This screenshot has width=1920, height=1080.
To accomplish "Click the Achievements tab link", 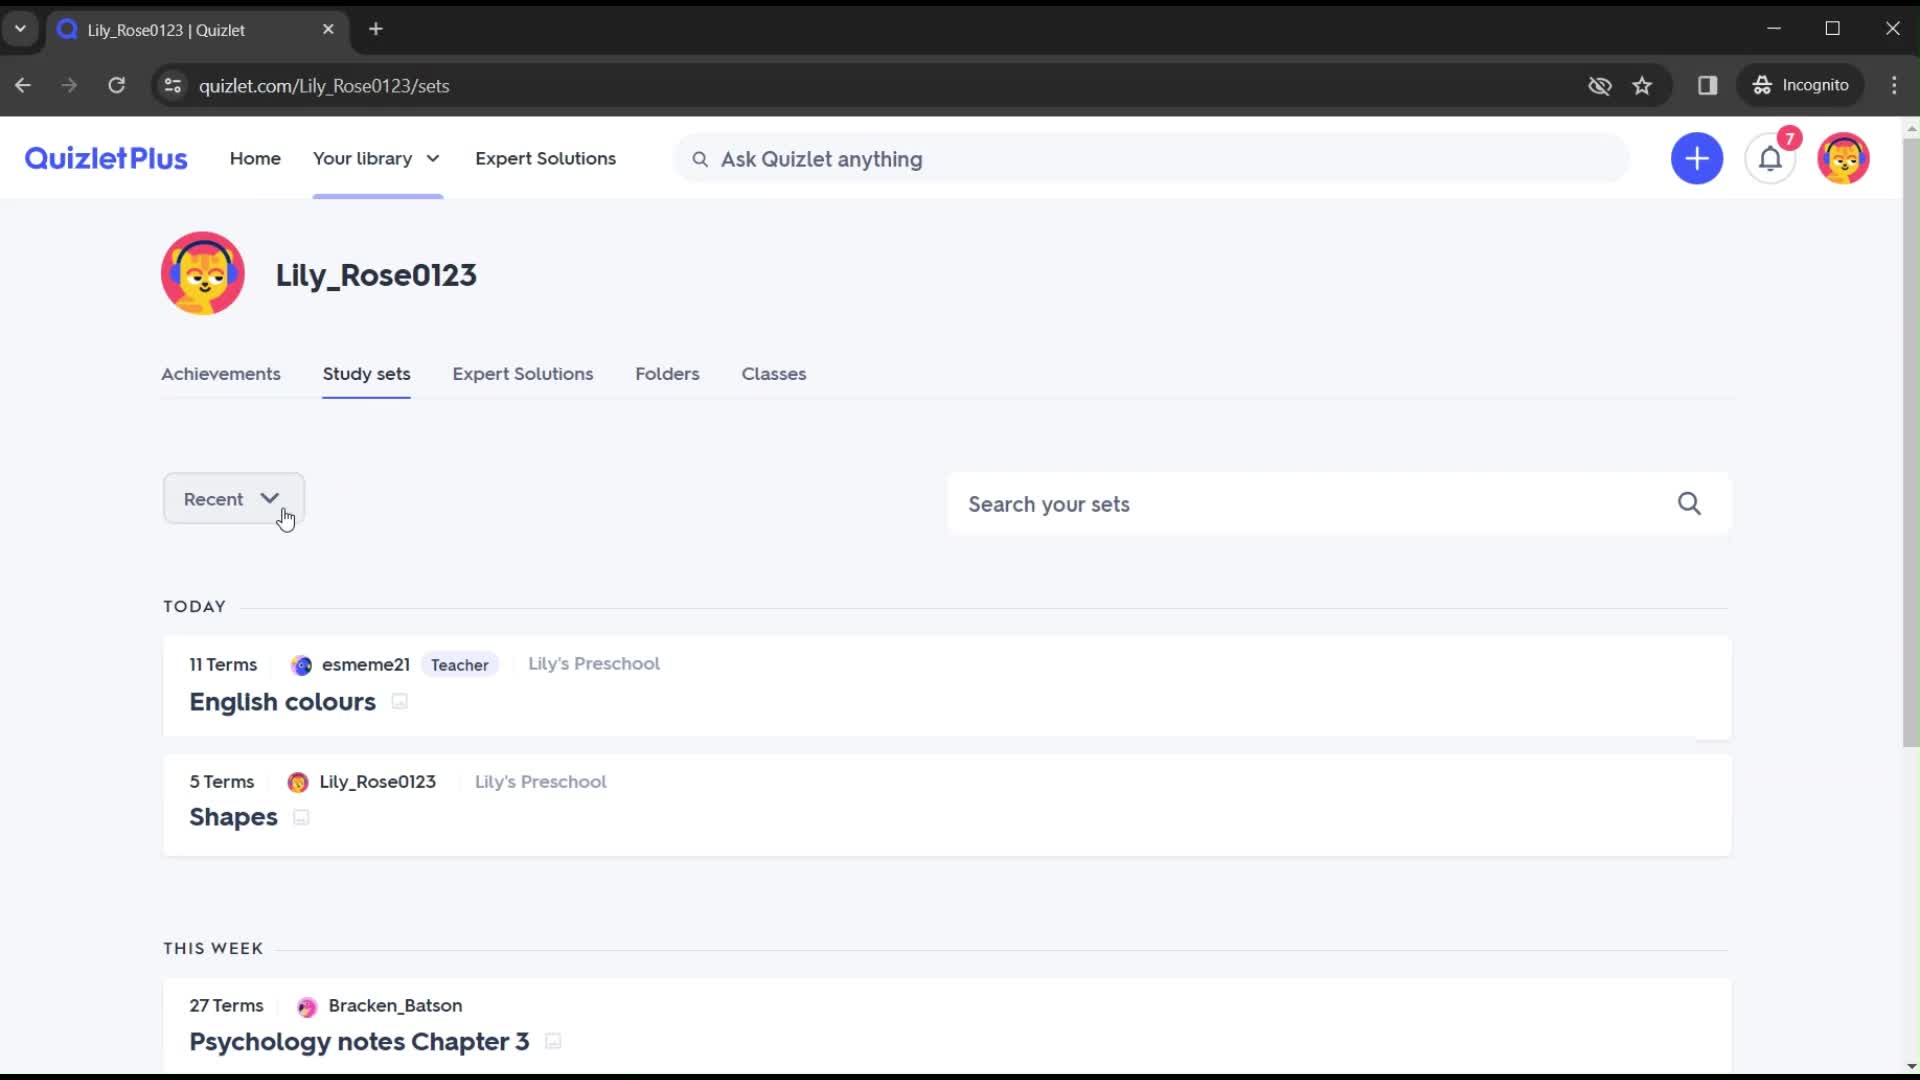I will tap(220, 373).
